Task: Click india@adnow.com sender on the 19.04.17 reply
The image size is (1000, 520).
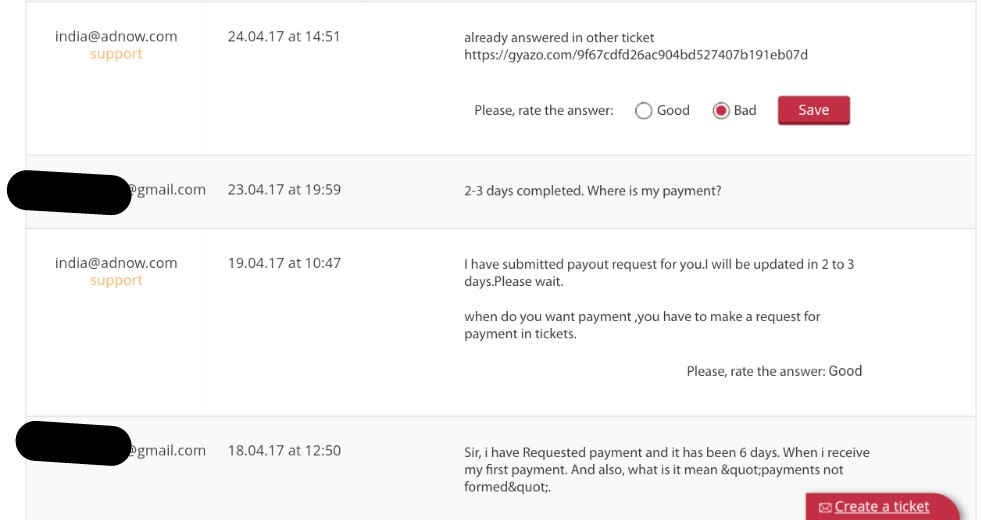Action: [x=116, y=263]
